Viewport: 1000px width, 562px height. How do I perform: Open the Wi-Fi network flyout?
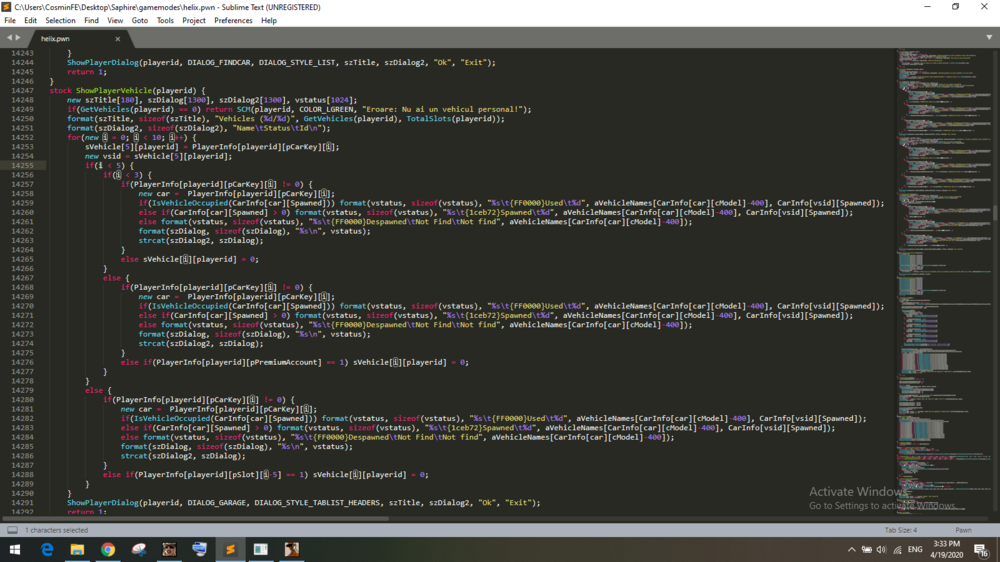pos(897,549)
